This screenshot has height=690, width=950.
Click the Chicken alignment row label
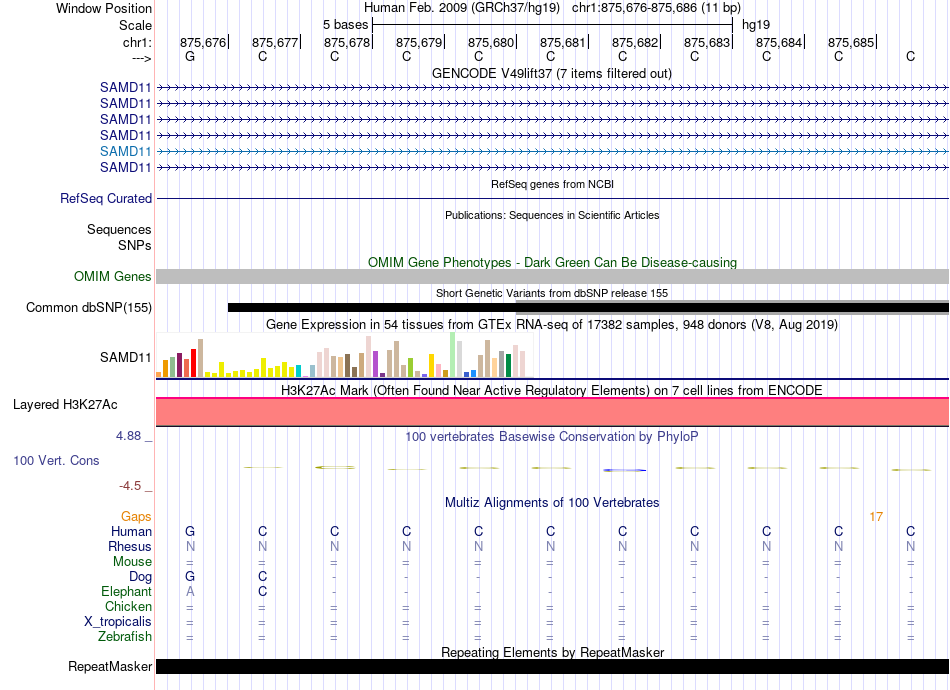pyautogui.click(x=128, y=606)
